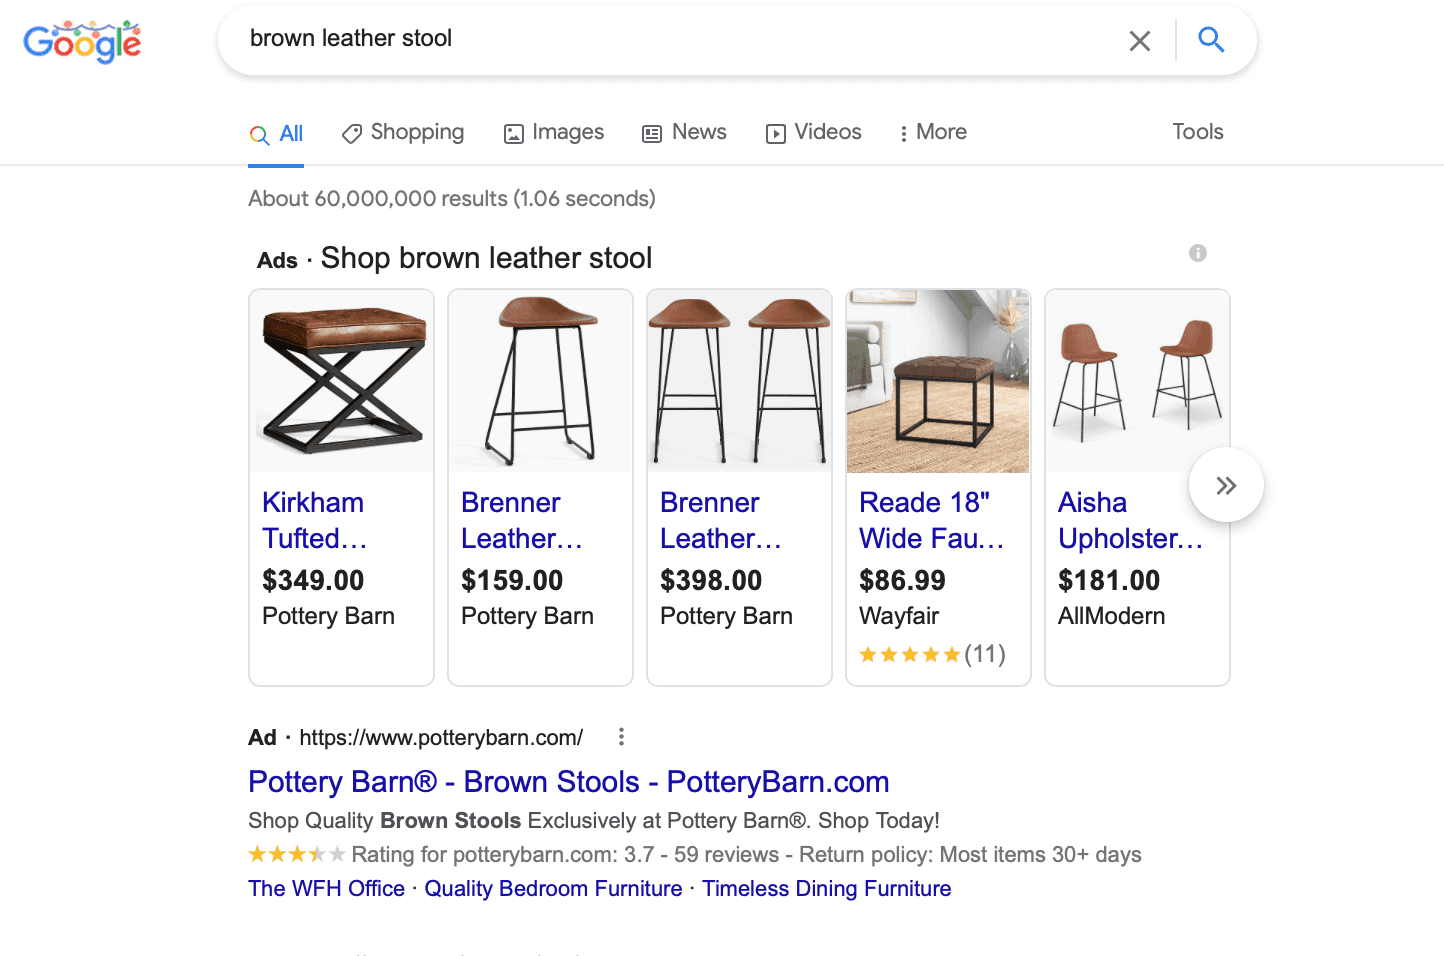Screen dimensions: 1444x956
Task: Follow the Quality Bedroom Furniture link
Action: click(x=553, y=889)
